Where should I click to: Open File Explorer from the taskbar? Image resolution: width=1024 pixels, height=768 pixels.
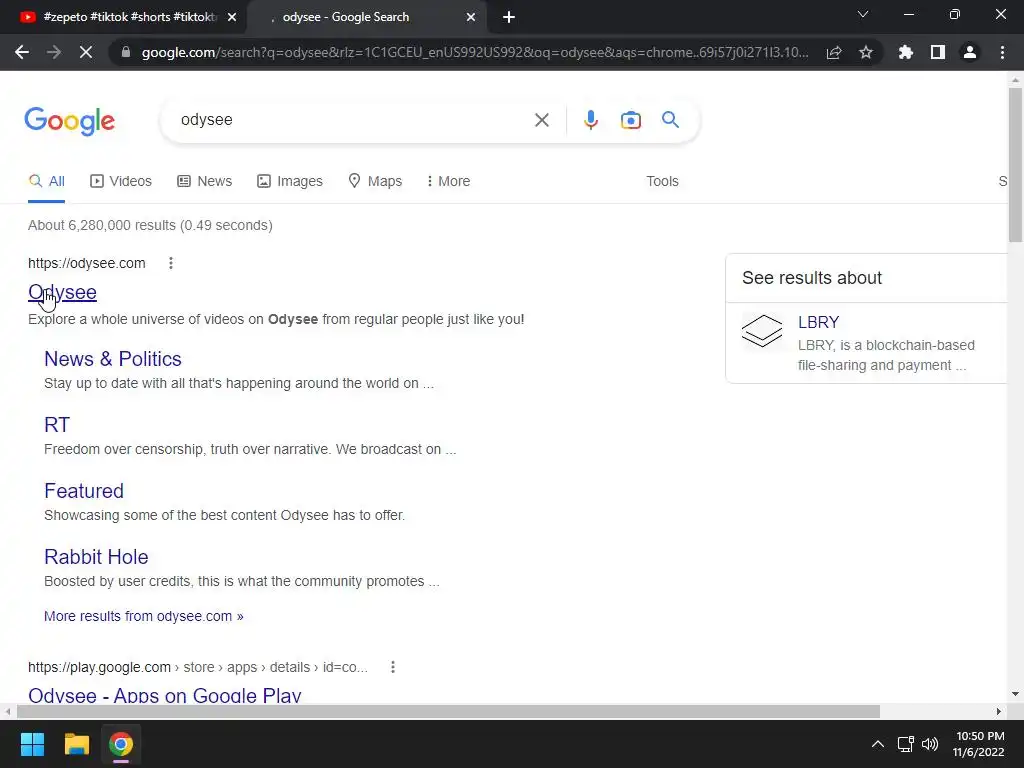(x=76, y=744)
